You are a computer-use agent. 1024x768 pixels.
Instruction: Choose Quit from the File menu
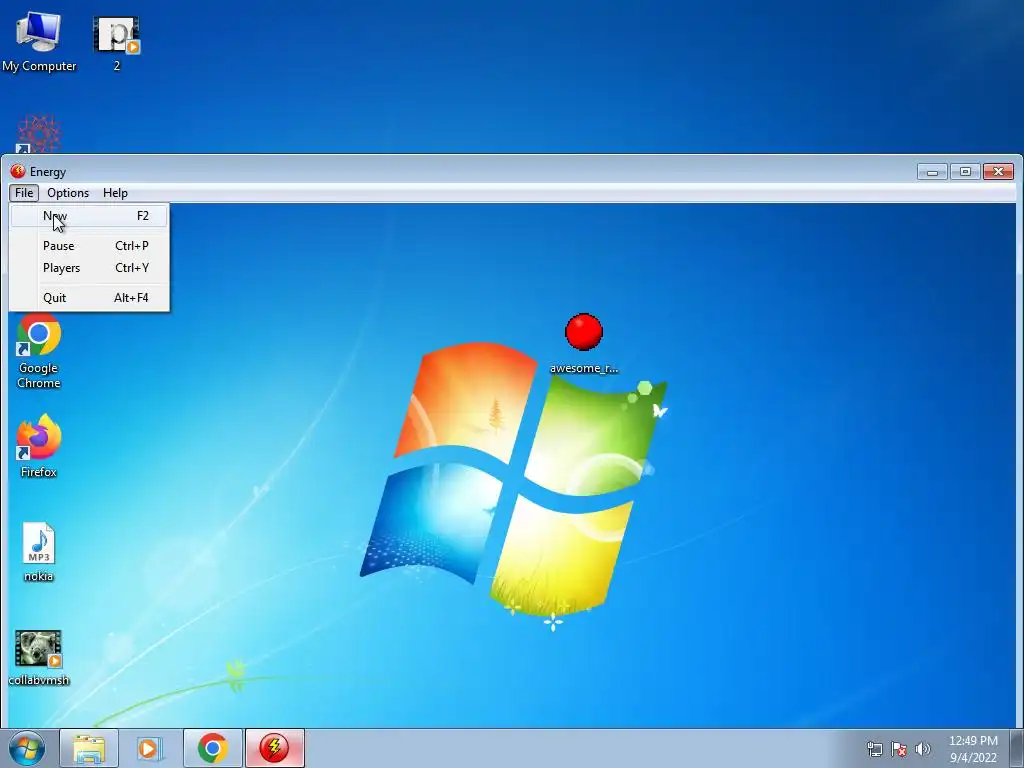tap(89, 298)
